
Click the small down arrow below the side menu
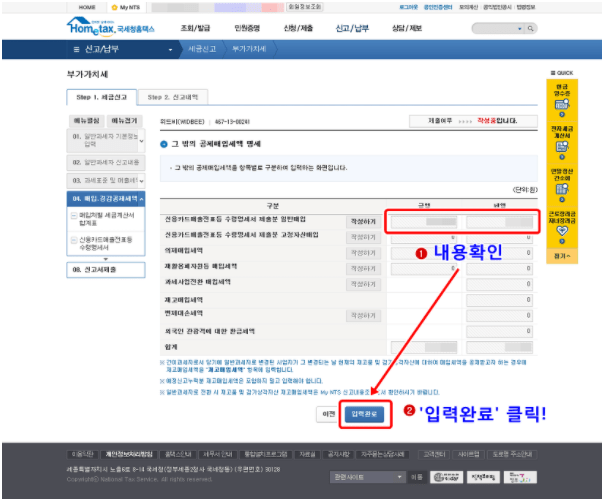click(106, 259)
